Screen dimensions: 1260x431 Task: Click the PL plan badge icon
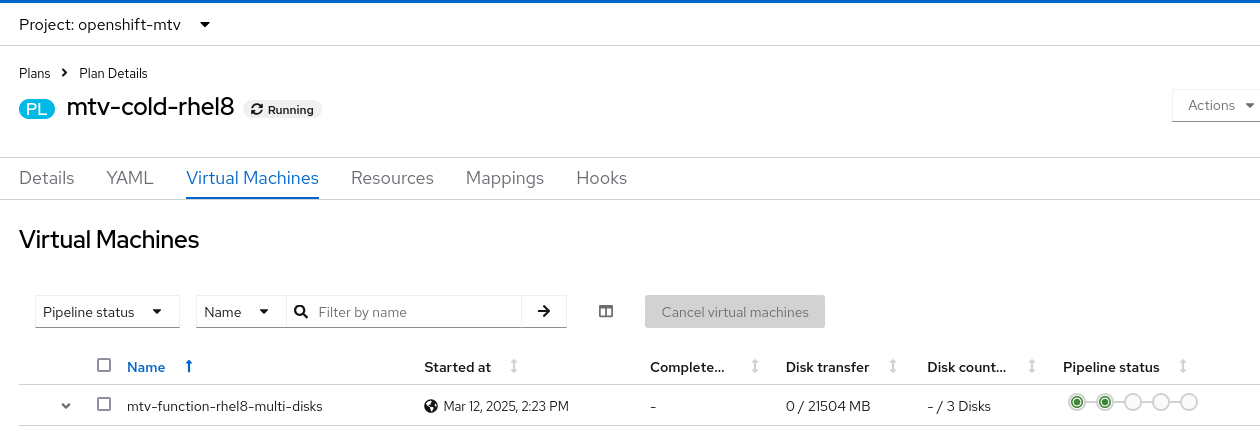pyautogui.click(x=37, y=109)
